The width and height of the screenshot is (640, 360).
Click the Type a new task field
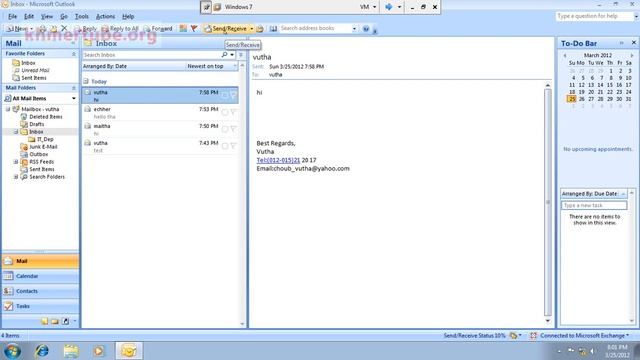pyautogui.click(x=594, y=205)
